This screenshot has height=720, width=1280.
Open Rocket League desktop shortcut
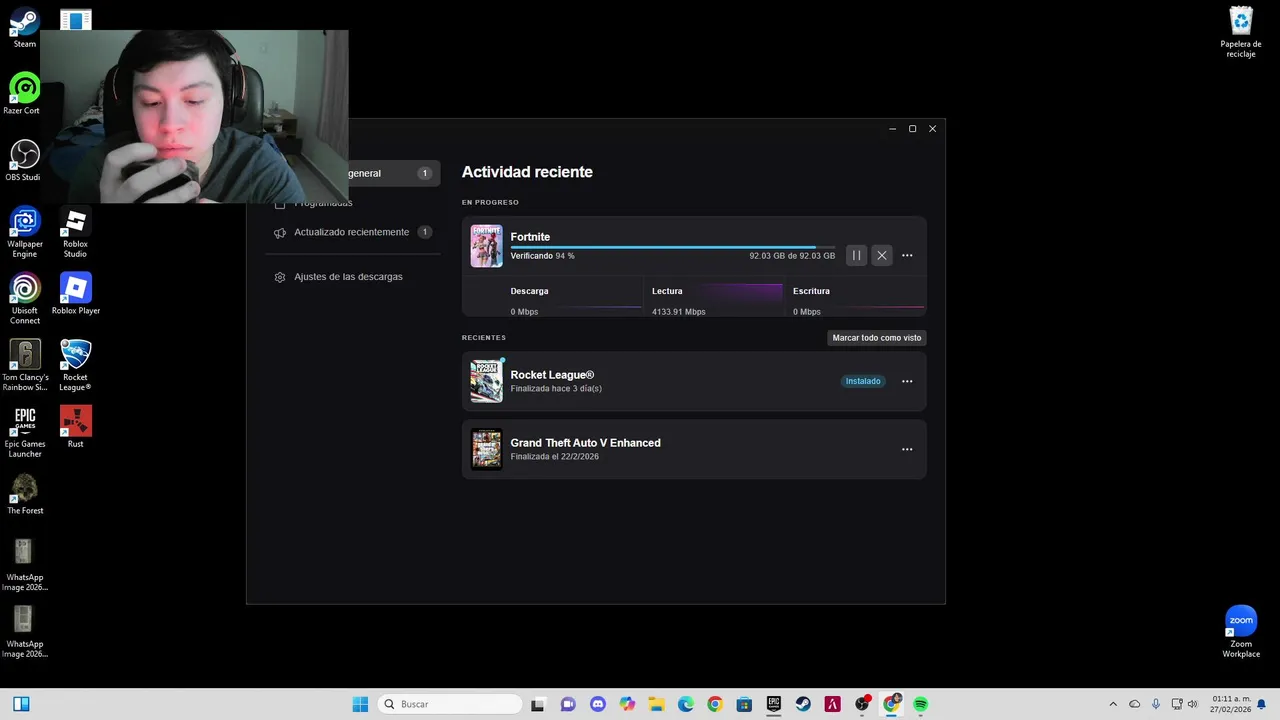[75, 366]
